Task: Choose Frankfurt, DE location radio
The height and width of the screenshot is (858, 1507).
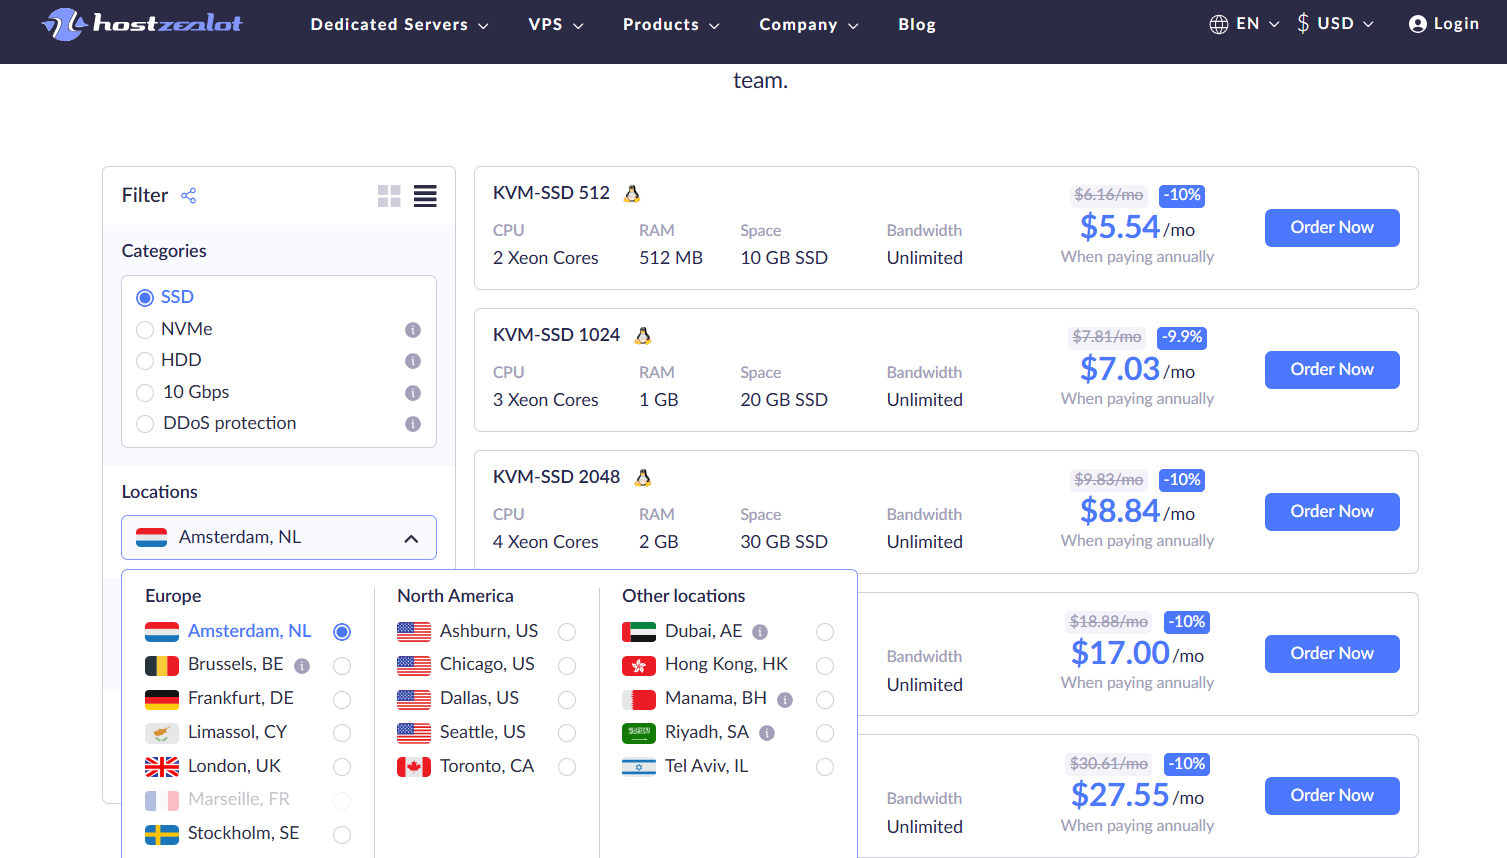Action: point(342,700)
